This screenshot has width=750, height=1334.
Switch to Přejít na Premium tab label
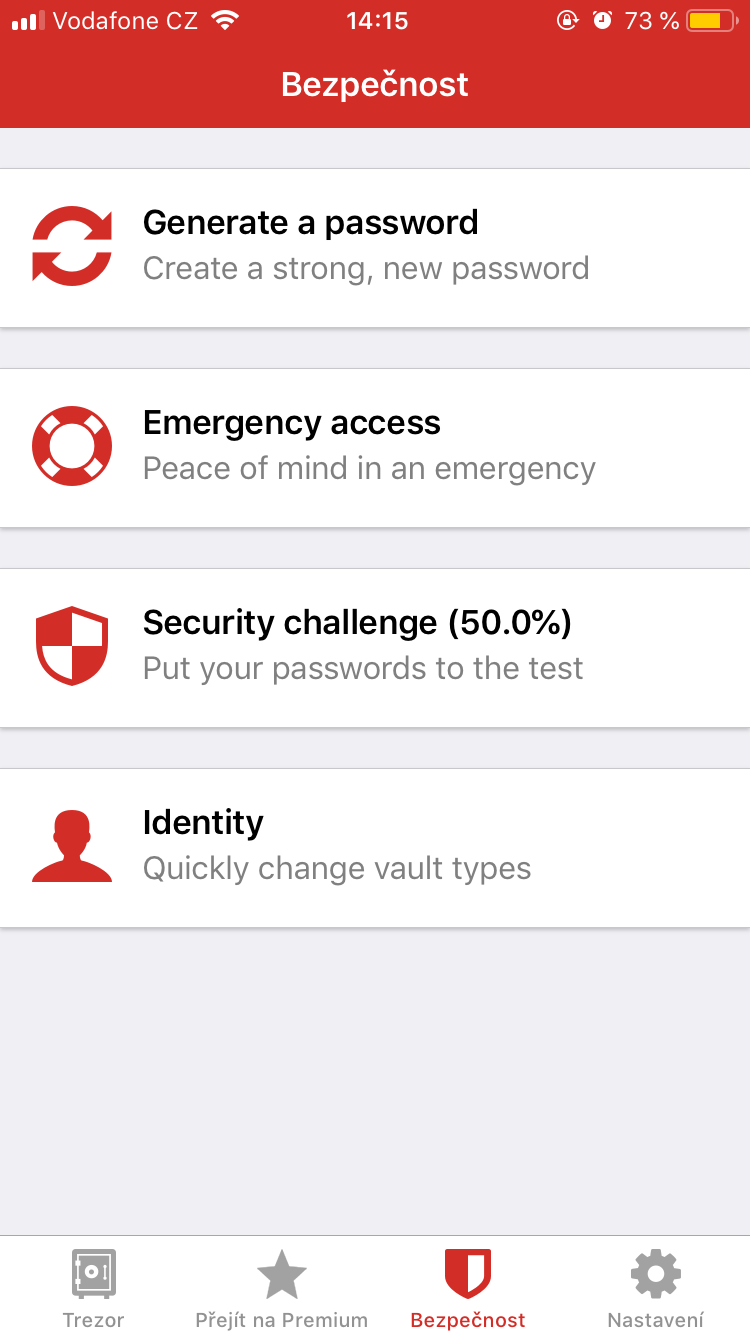coord(281,1320)
